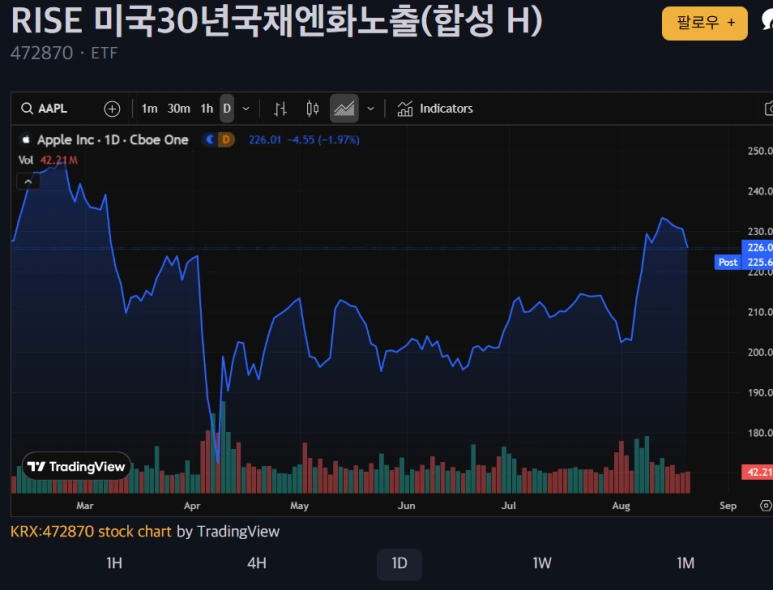
Task: Click the 472870 · ETF ticker subtitle
Action: click(64, 53)
